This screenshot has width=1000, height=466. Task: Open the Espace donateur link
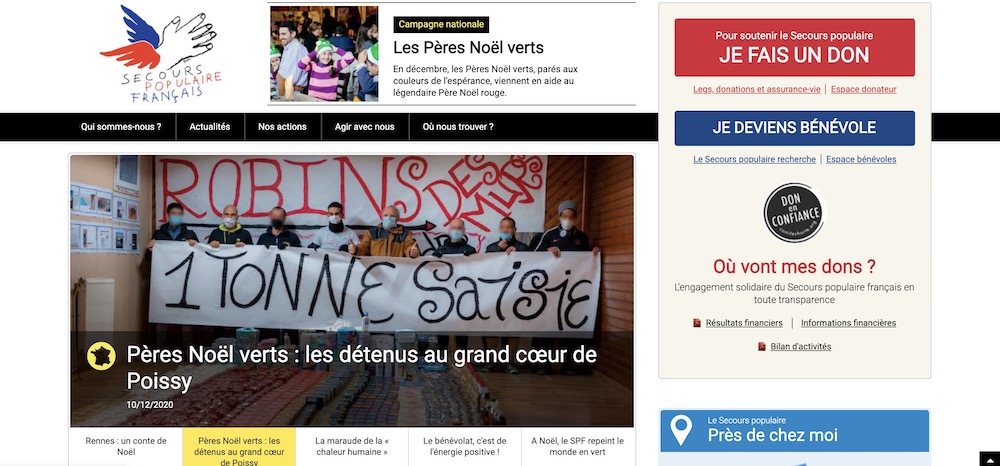click(x=864, y=89)
